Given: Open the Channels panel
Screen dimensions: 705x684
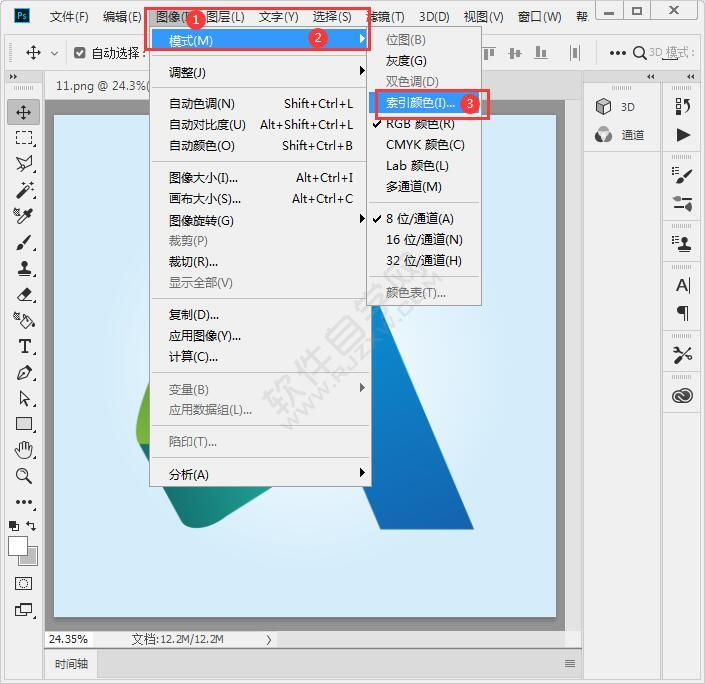Looking at the screenshot, I should (620, 134).
